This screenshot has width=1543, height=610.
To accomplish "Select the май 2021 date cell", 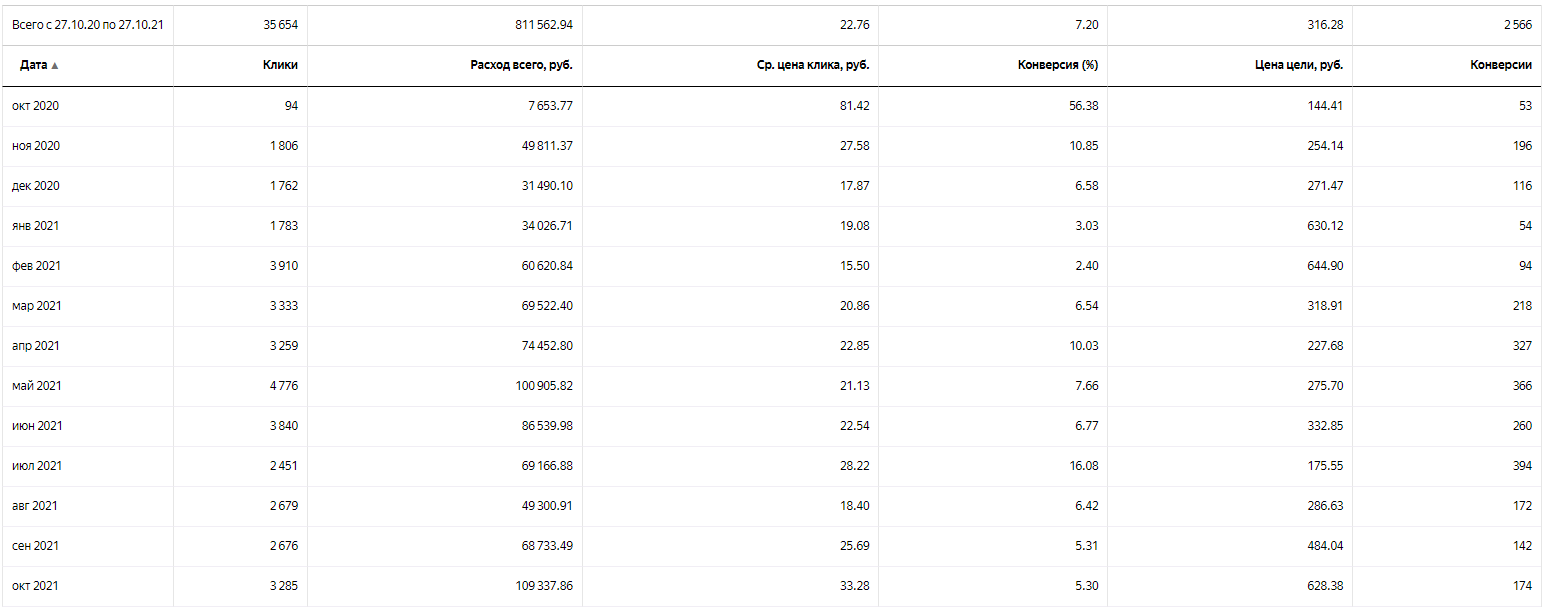I will point(36,386).
